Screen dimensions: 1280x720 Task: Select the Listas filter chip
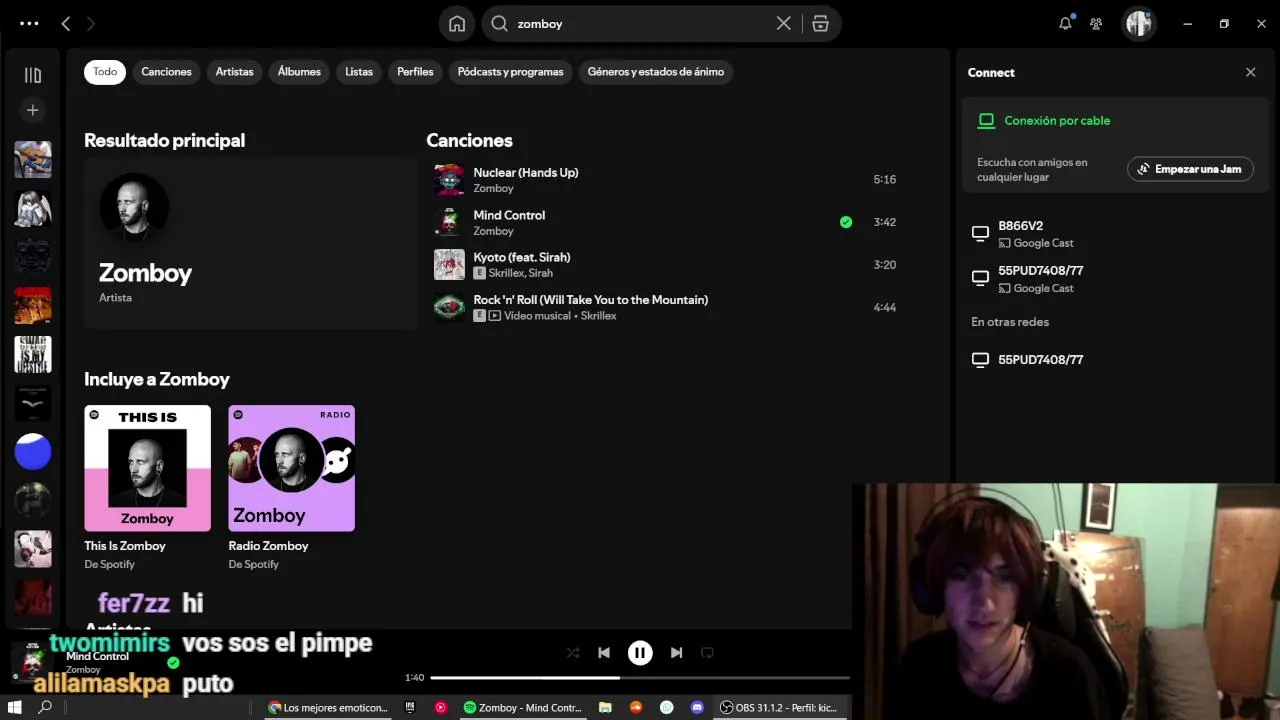(359, 72)
